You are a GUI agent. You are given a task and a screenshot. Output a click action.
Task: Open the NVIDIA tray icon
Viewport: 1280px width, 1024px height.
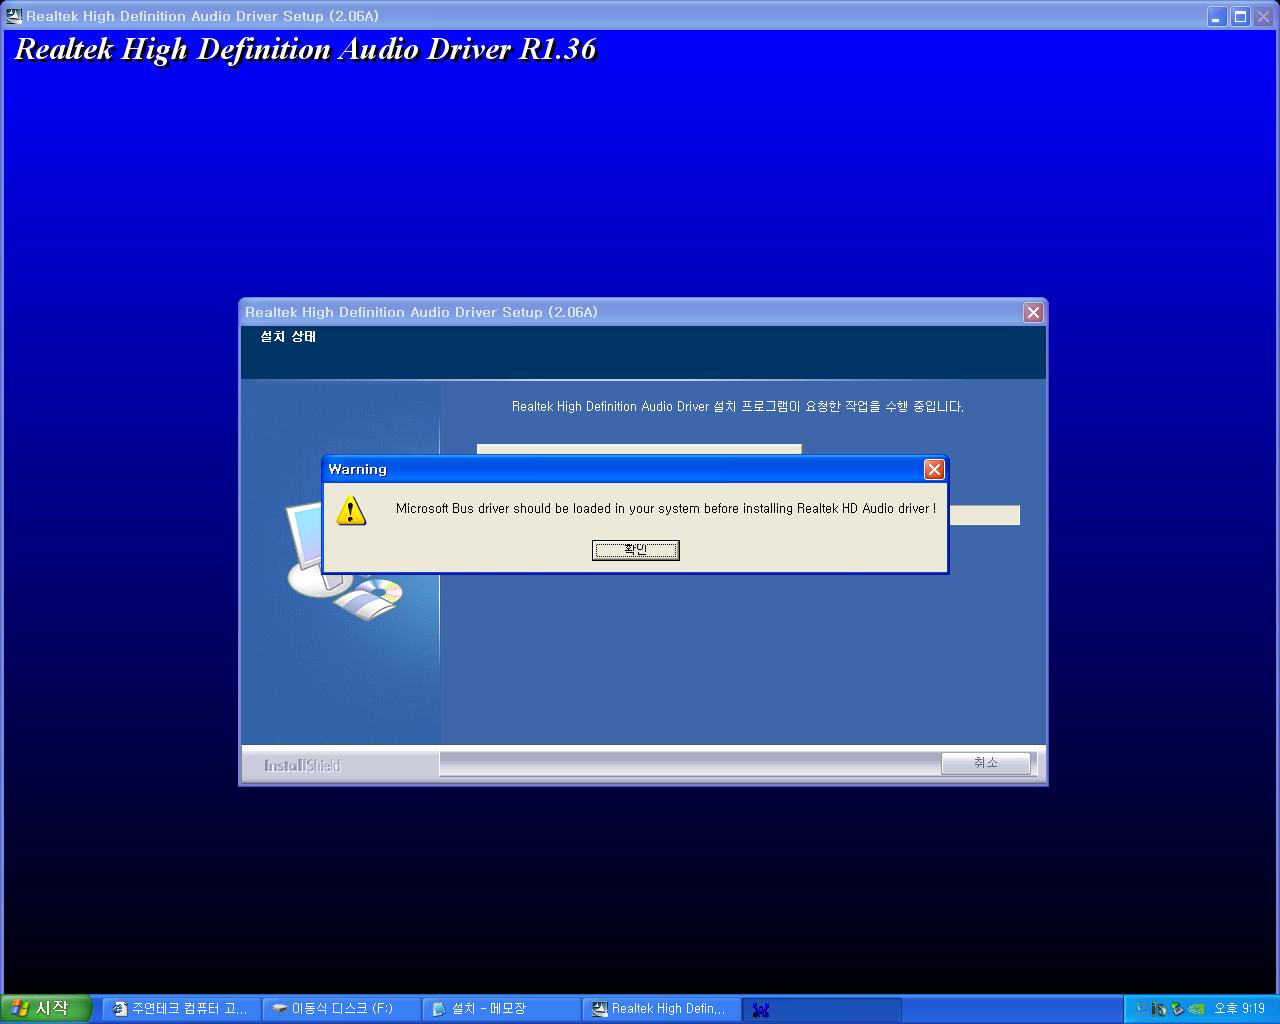[1196, 1009]
